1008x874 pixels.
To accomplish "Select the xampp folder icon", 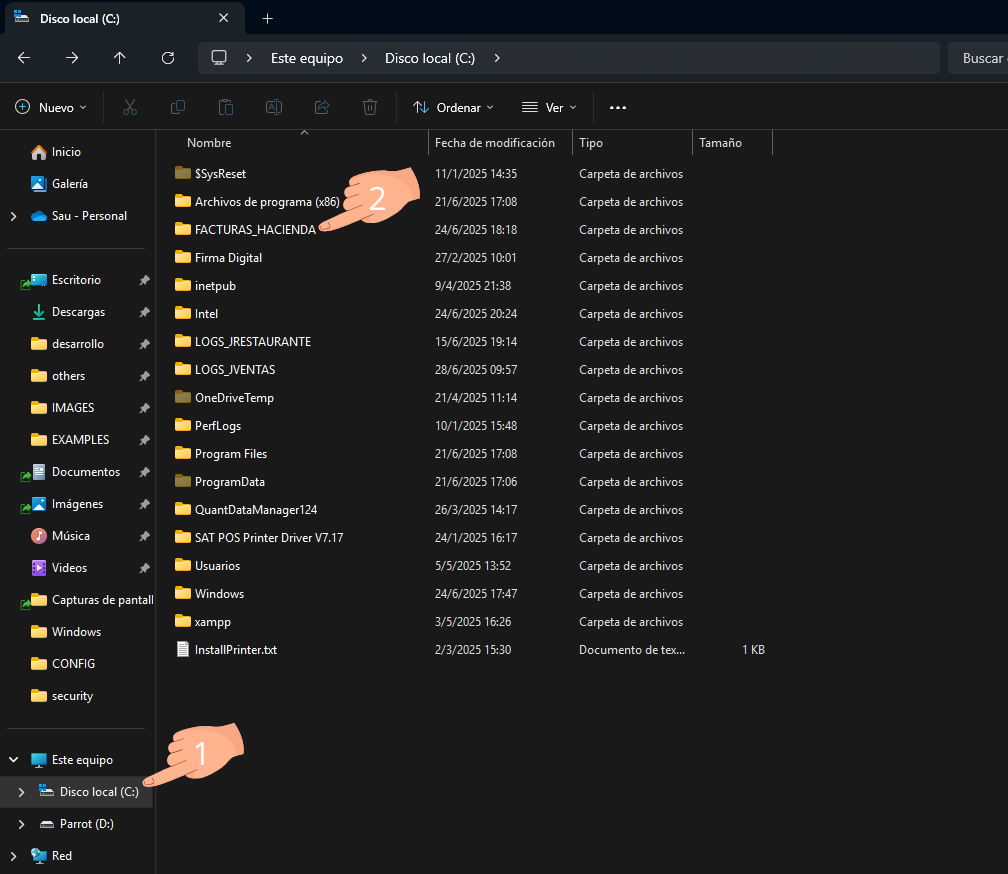I will click(x=183, y=621).
